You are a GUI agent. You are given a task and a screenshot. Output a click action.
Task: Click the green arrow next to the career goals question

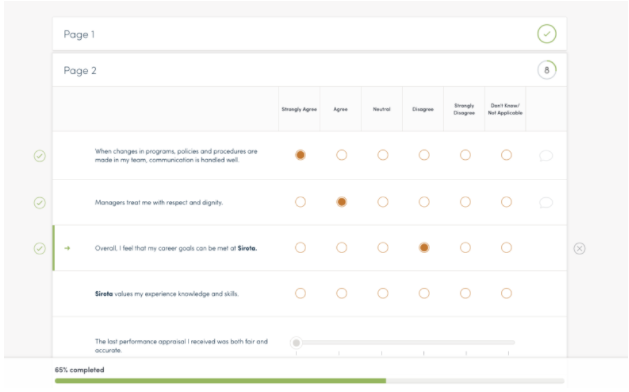click(x=67, y=248)
